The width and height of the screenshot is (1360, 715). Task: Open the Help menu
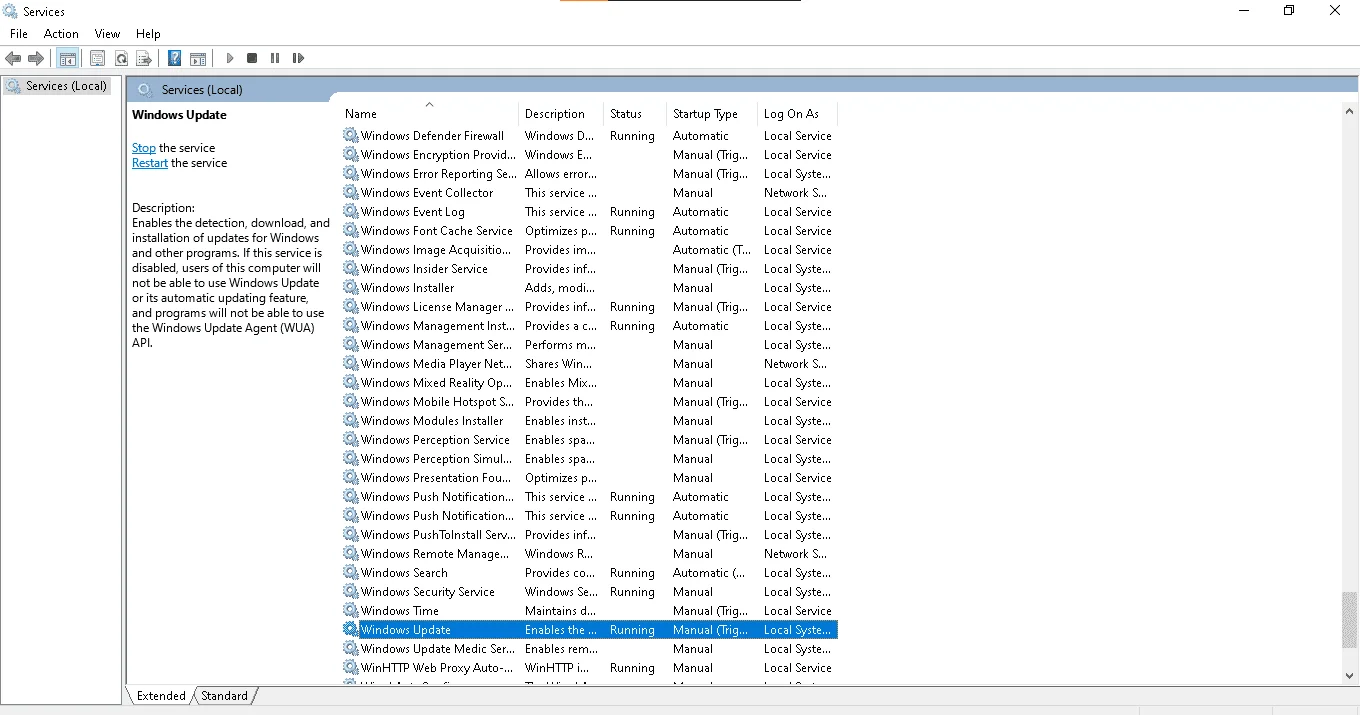[148, 34]
